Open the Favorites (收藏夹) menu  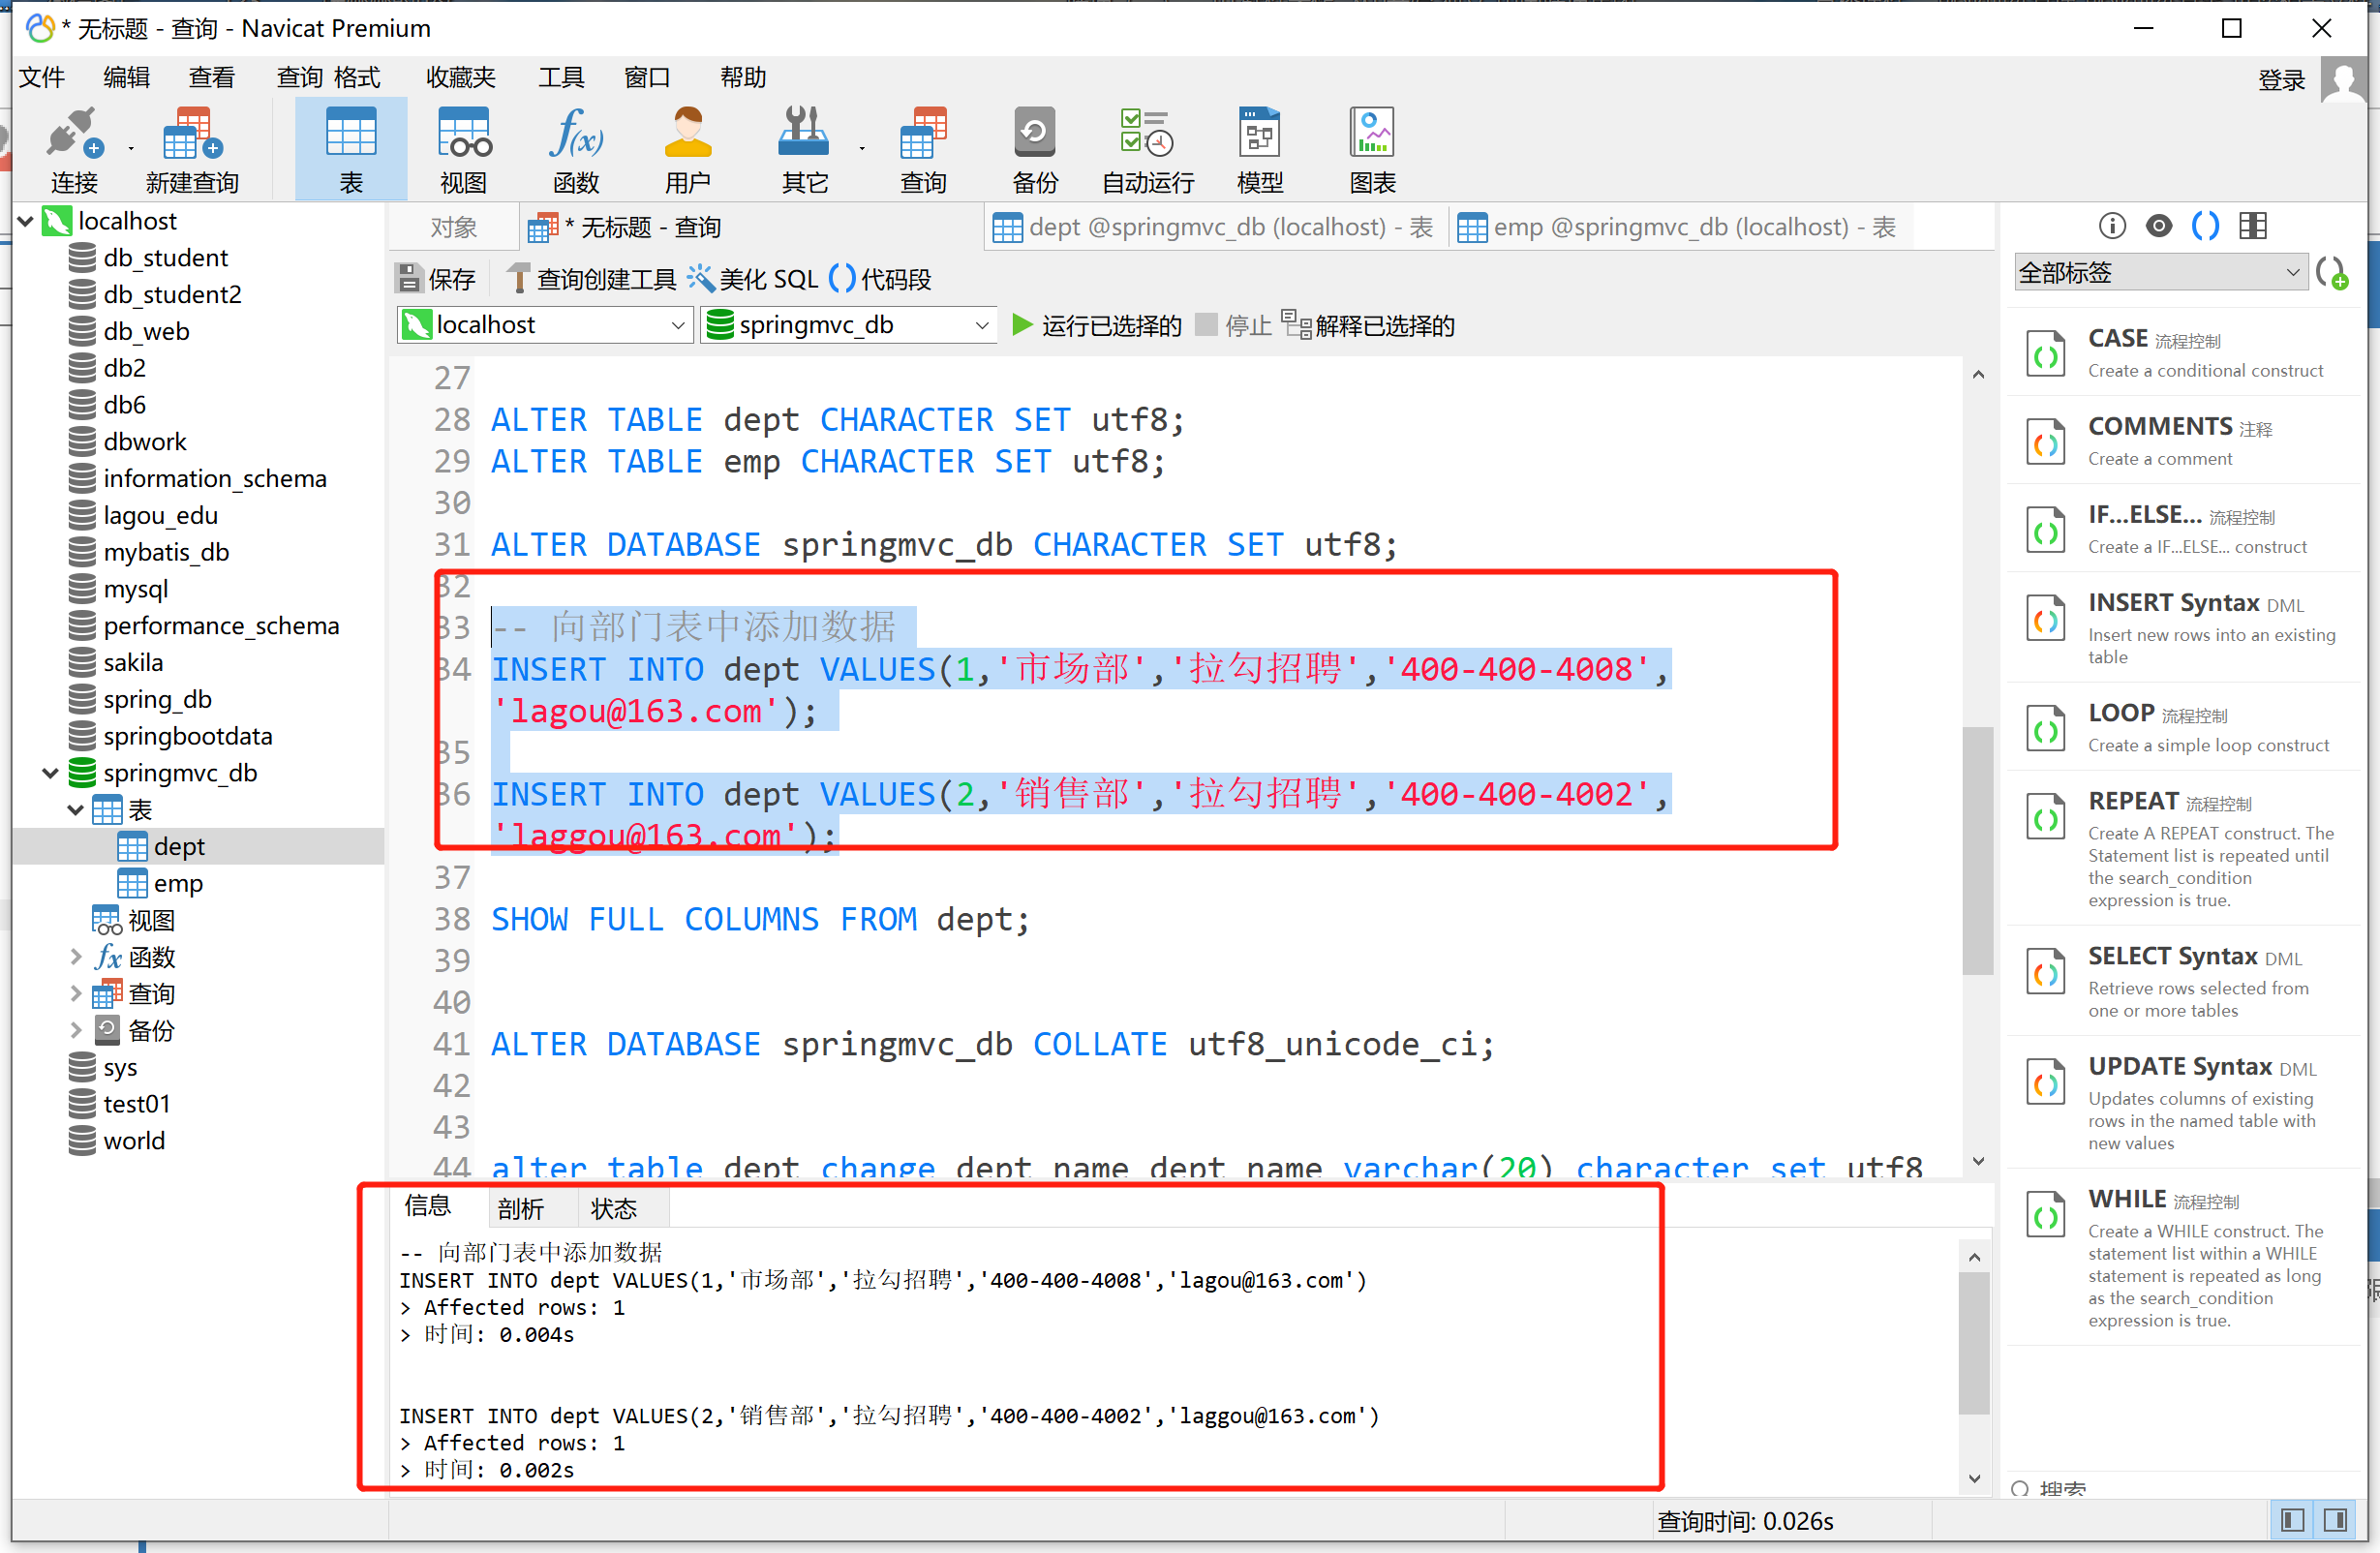click(x=460, y=77)
